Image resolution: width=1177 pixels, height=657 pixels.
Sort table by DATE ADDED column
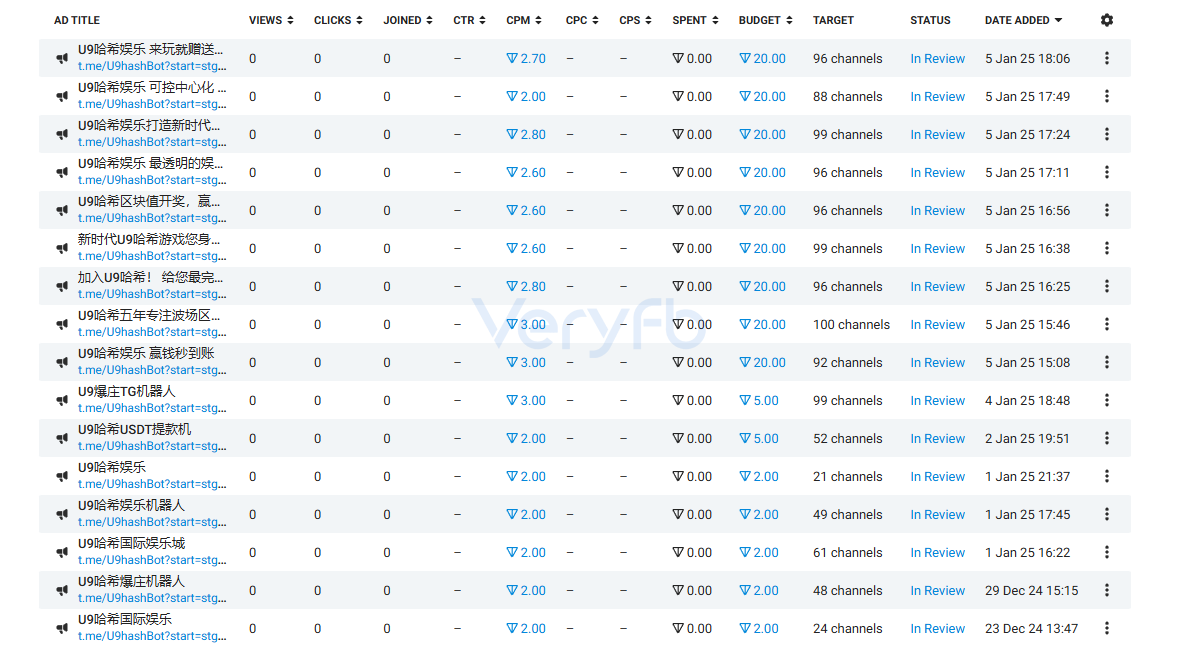[x=1023, y=20]
